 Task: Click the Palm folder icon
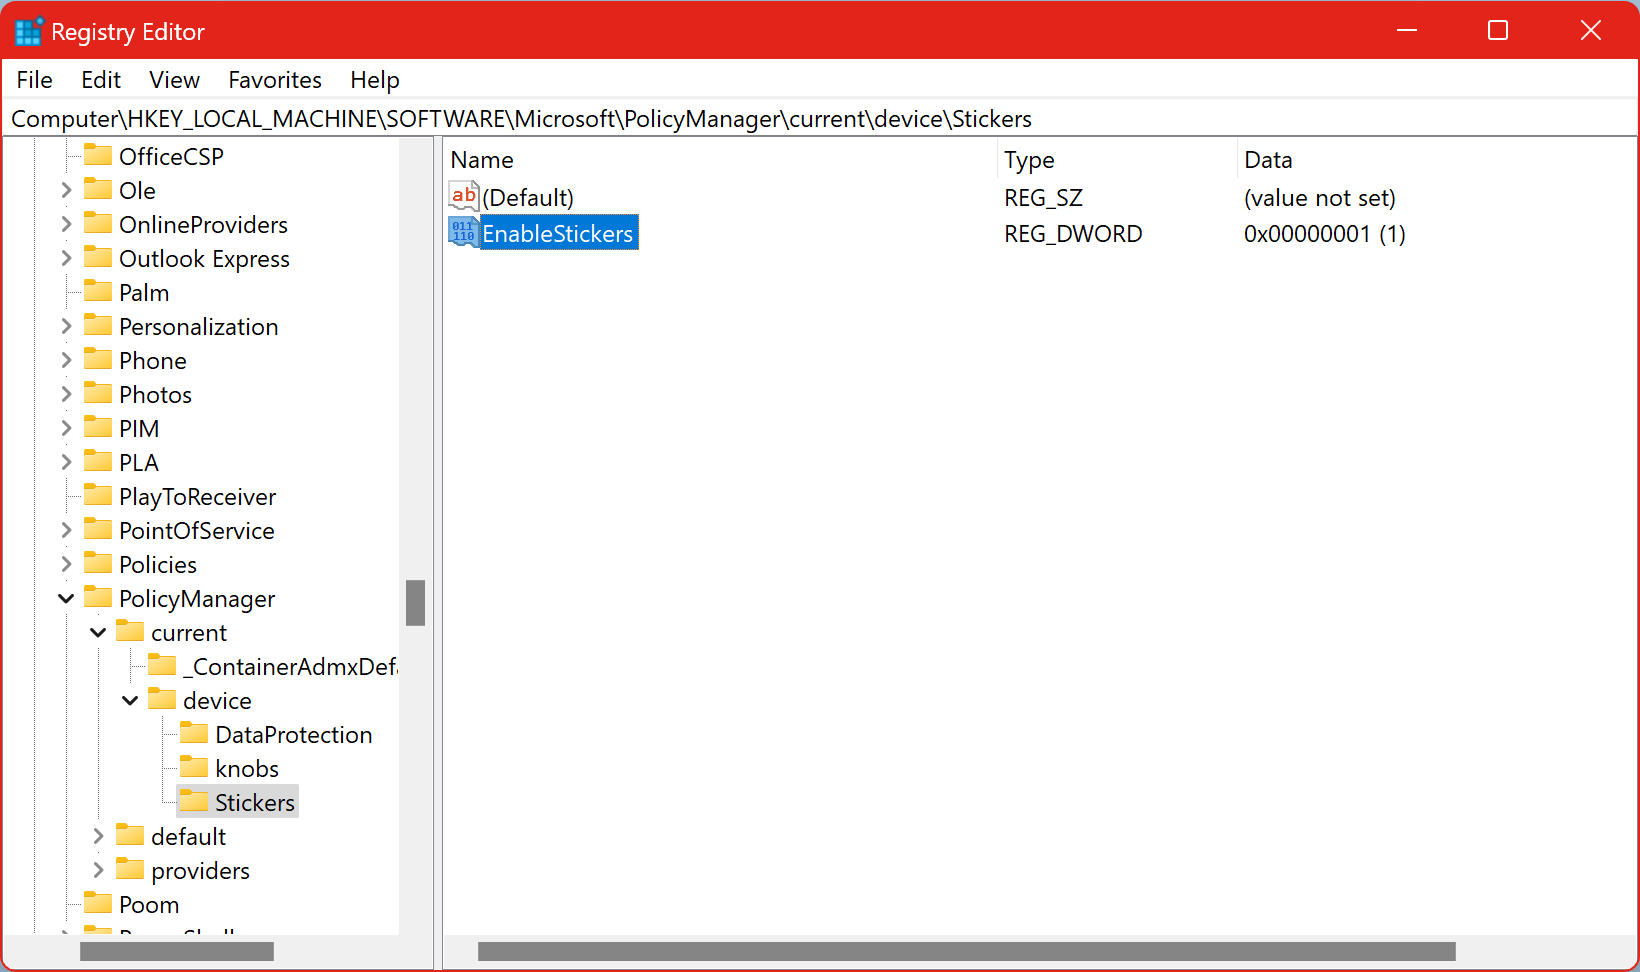[x=98, y=291]
